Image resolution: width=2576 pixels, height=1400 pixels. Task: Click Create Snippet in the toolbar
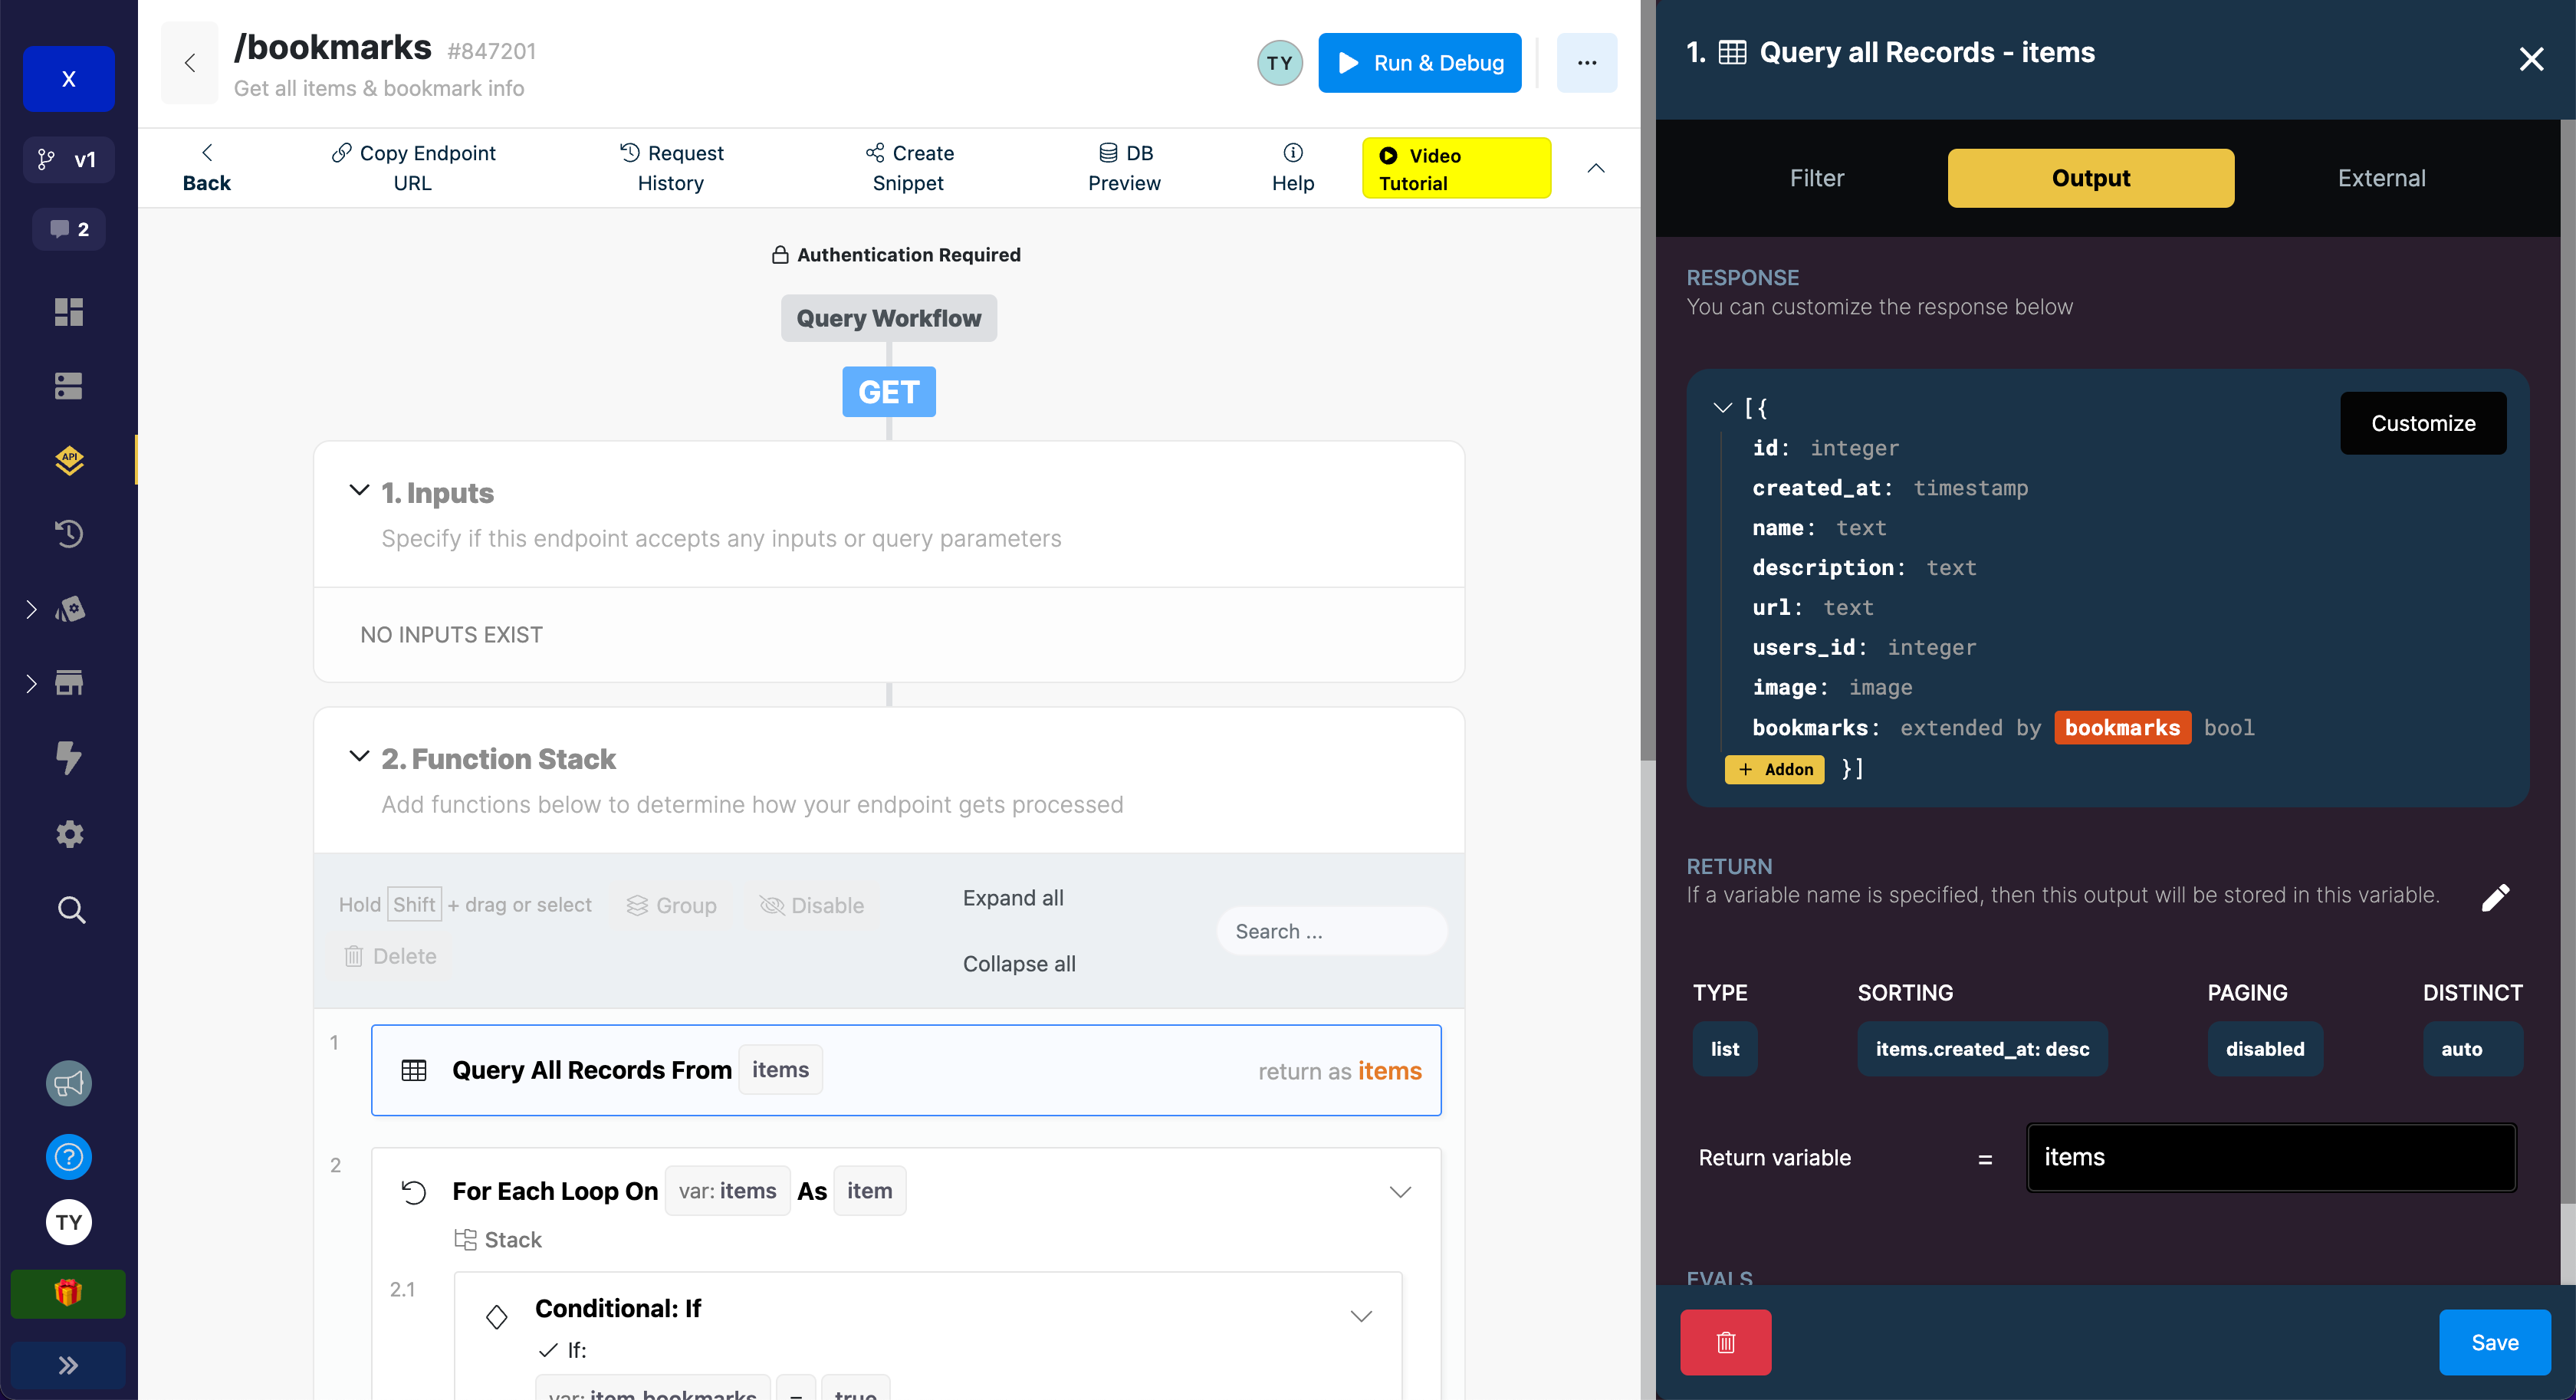pyautogui.click(x=908, y=167)
